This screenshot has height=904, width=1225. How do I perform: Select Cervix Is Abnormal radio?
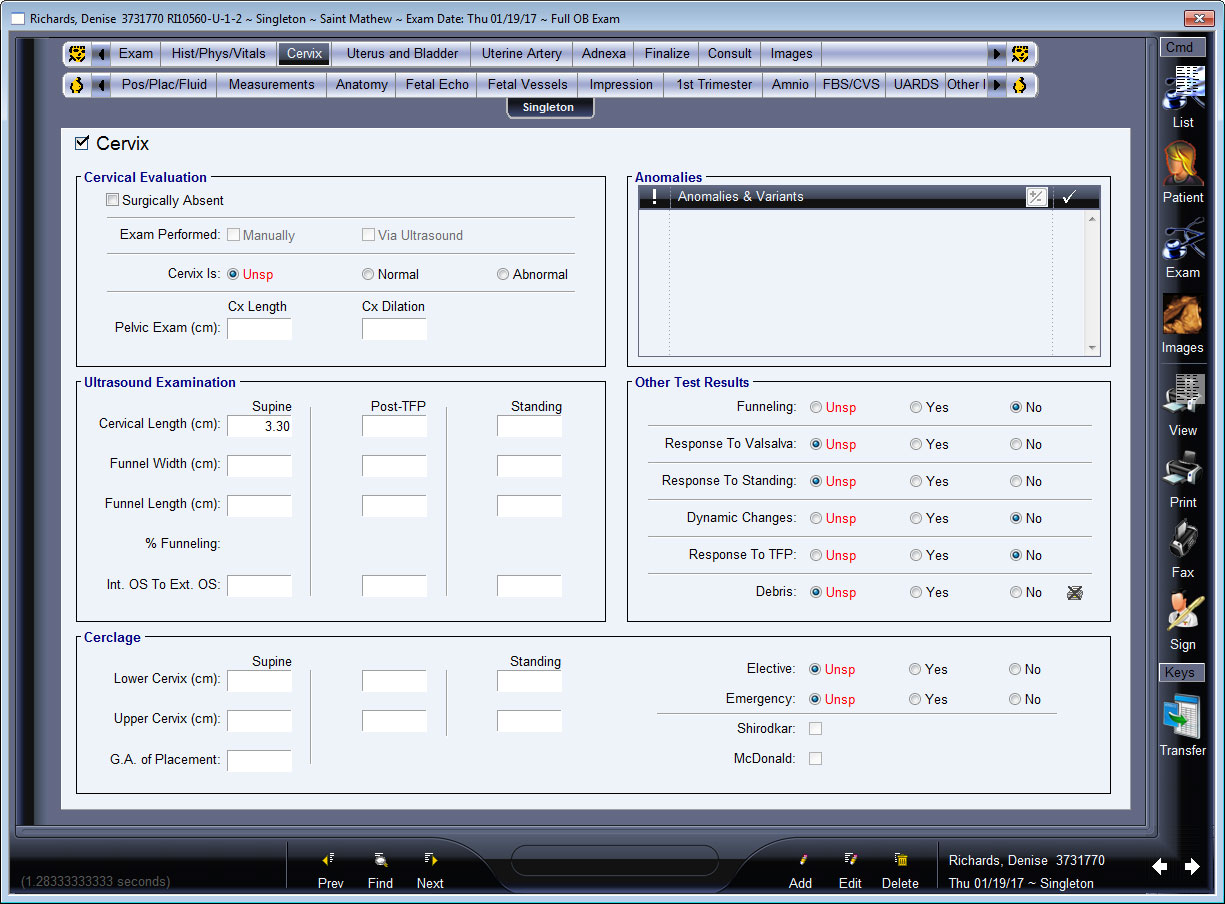pos(503,274)
